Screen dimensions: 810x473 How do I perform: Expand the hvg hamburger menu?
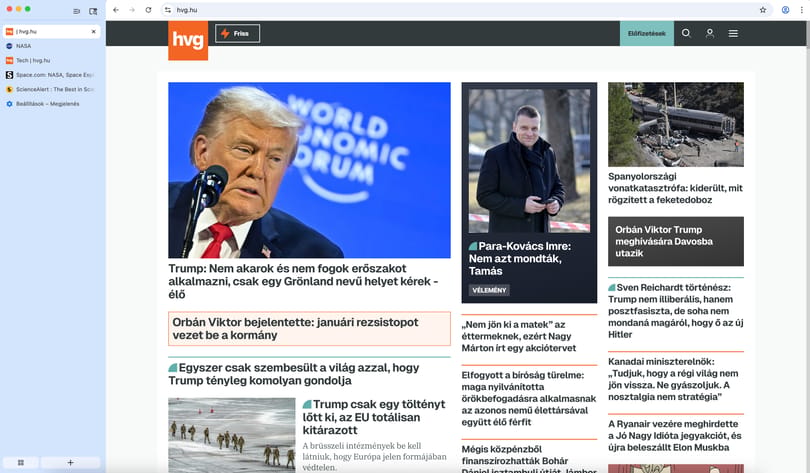pyautogui.click(x=733, y=33)
